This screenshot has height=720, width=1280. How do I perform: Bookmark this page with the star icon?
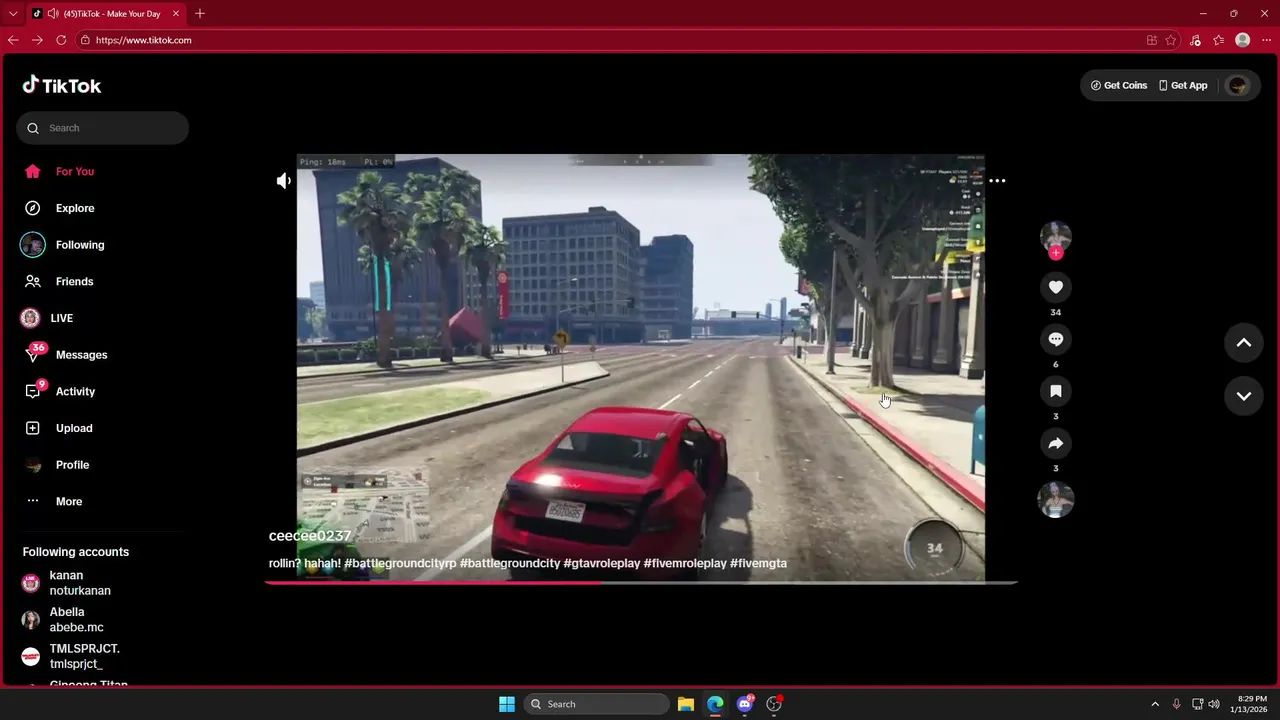click(x=1171, y=40)
